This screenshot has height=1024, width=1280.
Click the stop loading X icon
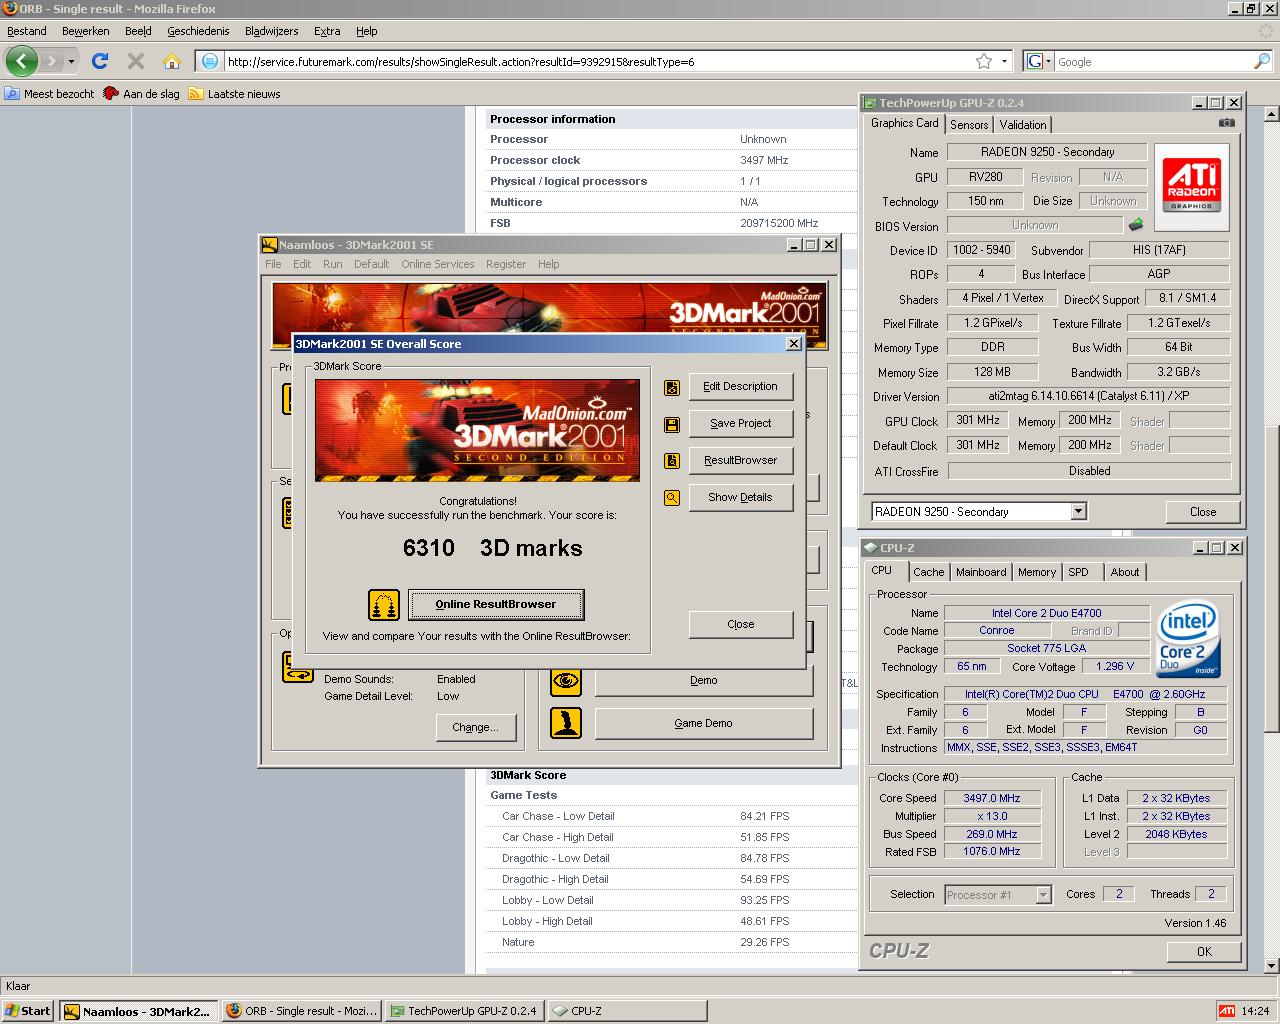pos(136,61)
